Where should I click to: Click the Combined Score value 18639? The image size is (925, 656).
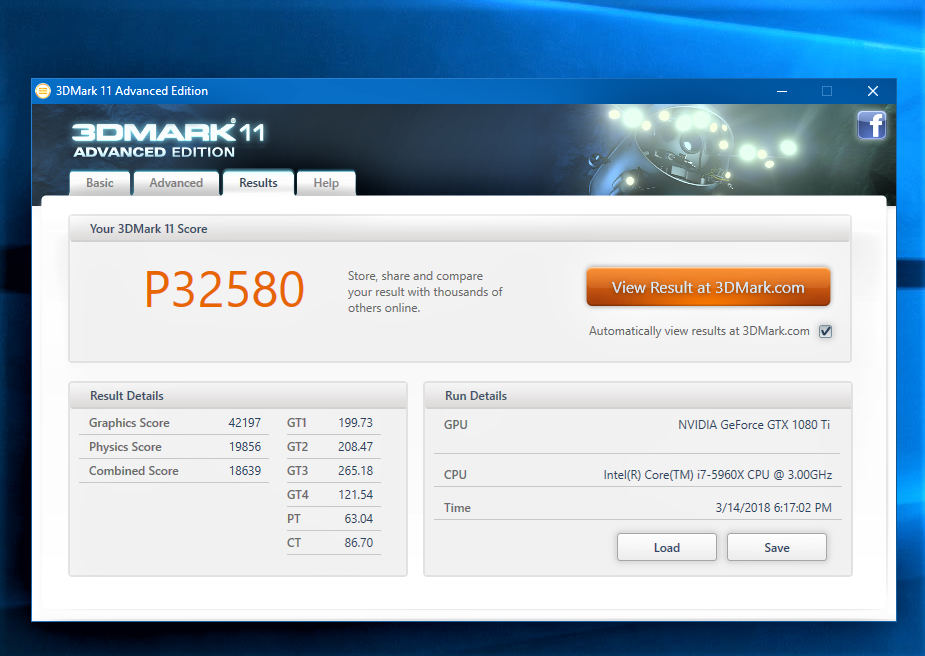(245, 471)
